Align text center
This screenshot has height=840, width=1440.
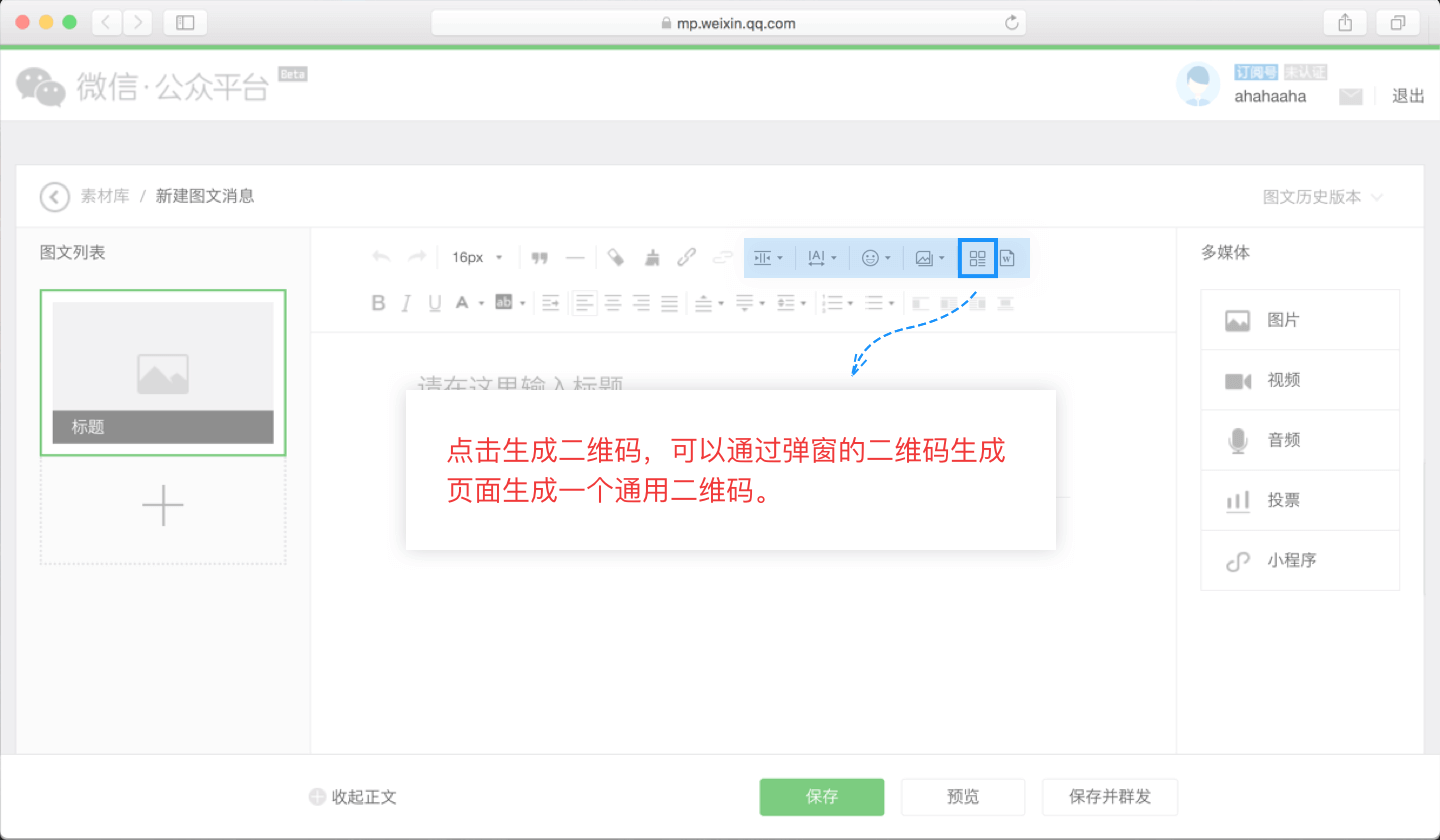[x=613, y=302]
